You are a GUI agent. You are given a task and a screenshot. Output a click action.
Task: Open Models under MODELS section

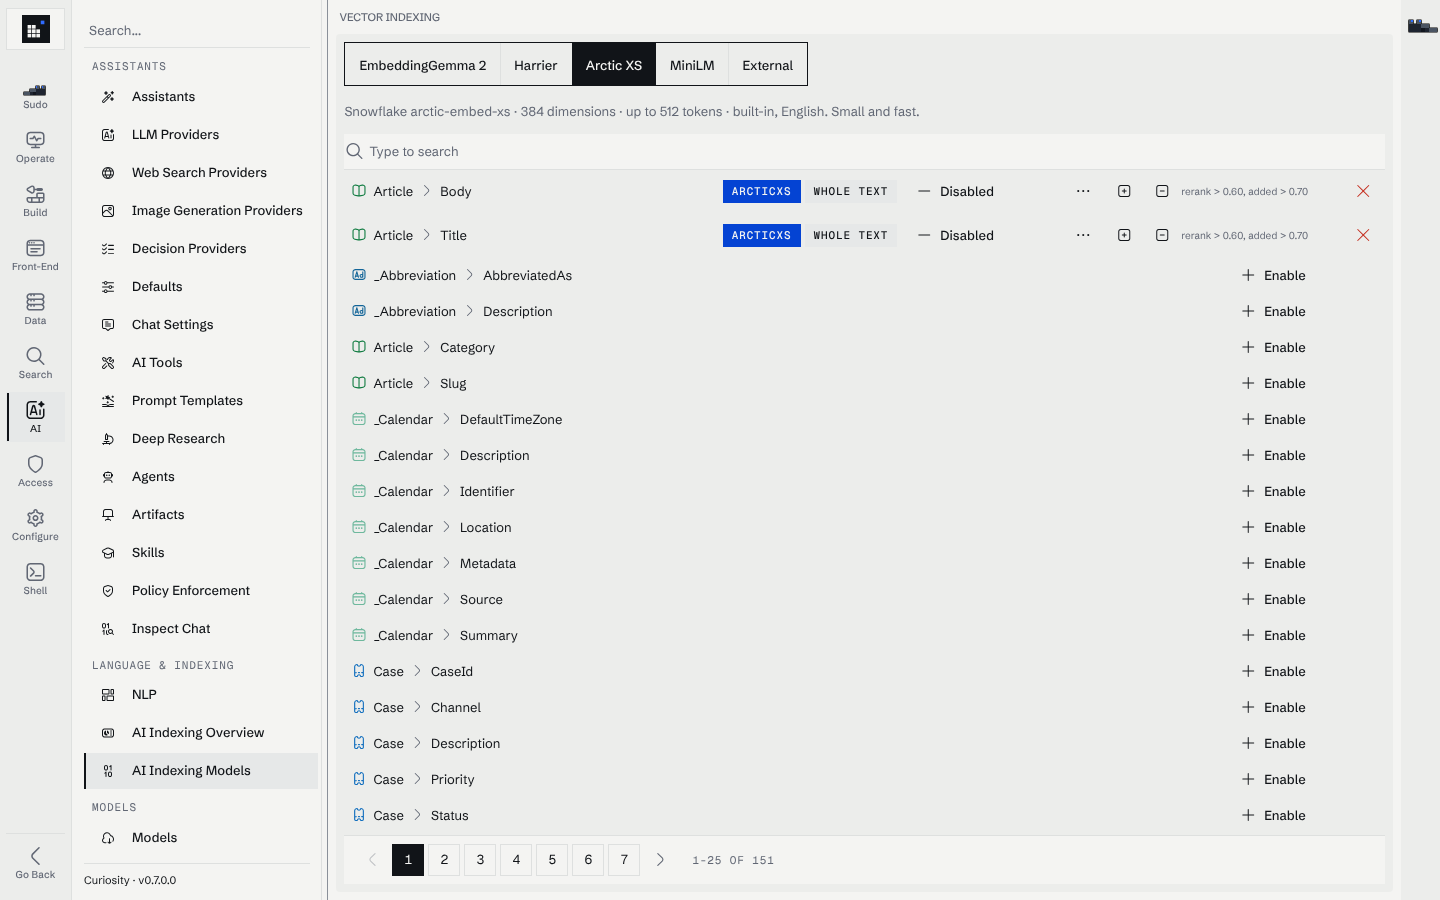coord(201,838)
